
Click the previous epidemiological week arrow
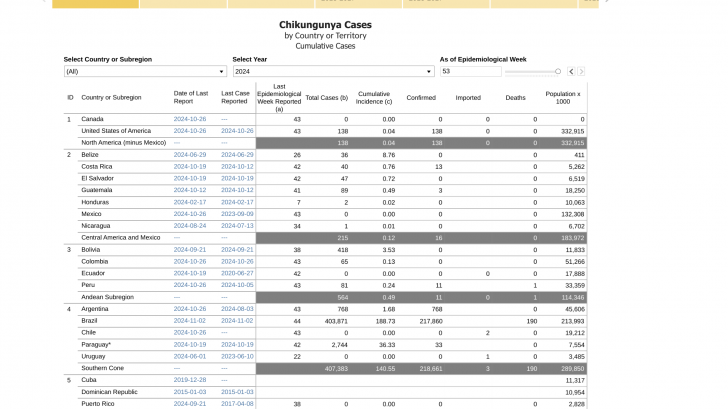point(571,72)
